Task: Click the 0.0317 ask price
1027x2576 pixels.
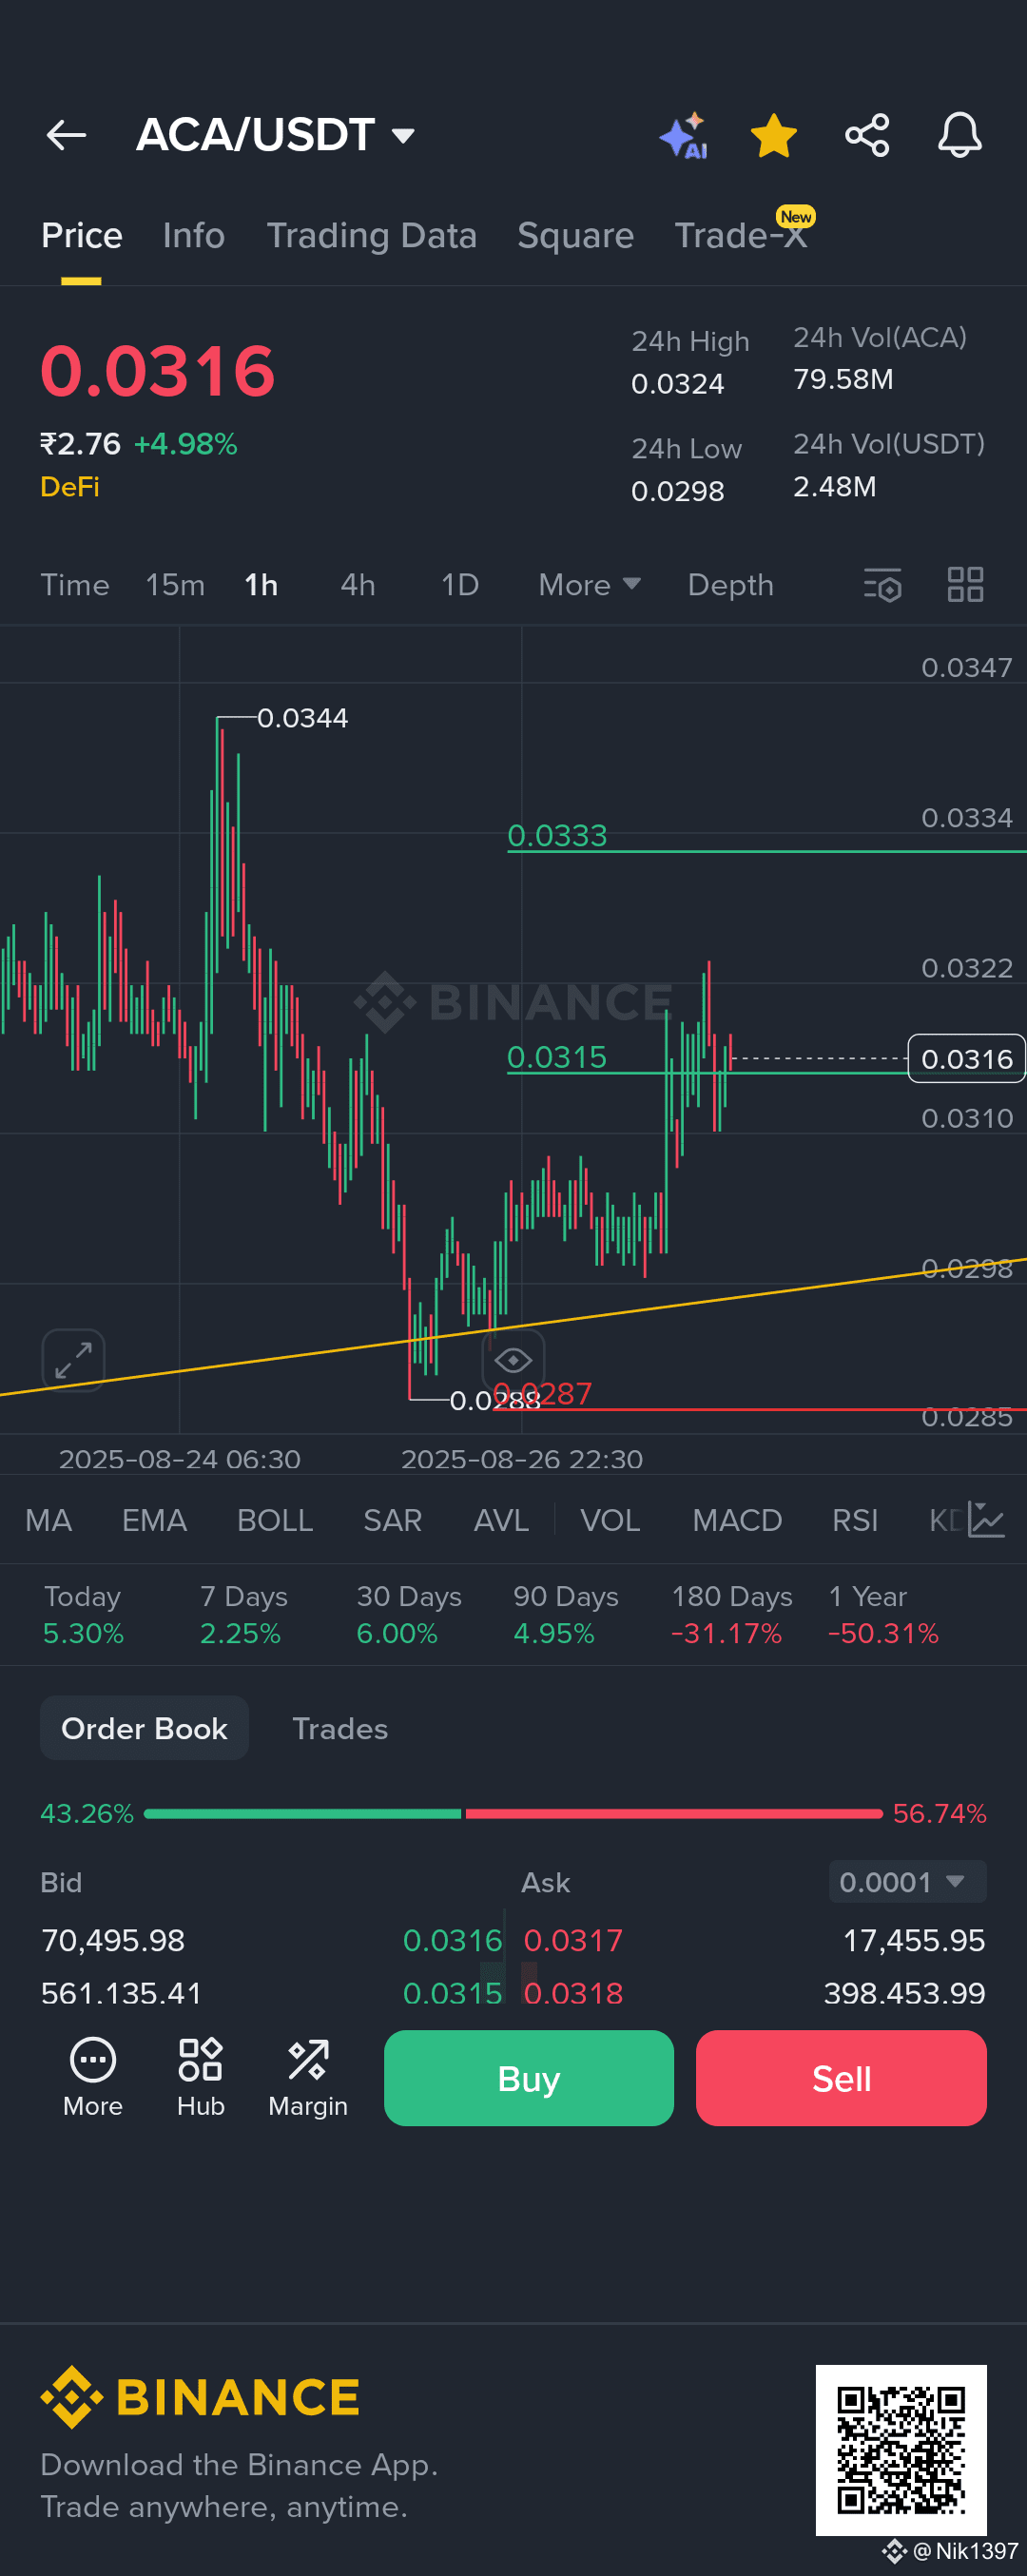Action: click(x=573, y=1941)
